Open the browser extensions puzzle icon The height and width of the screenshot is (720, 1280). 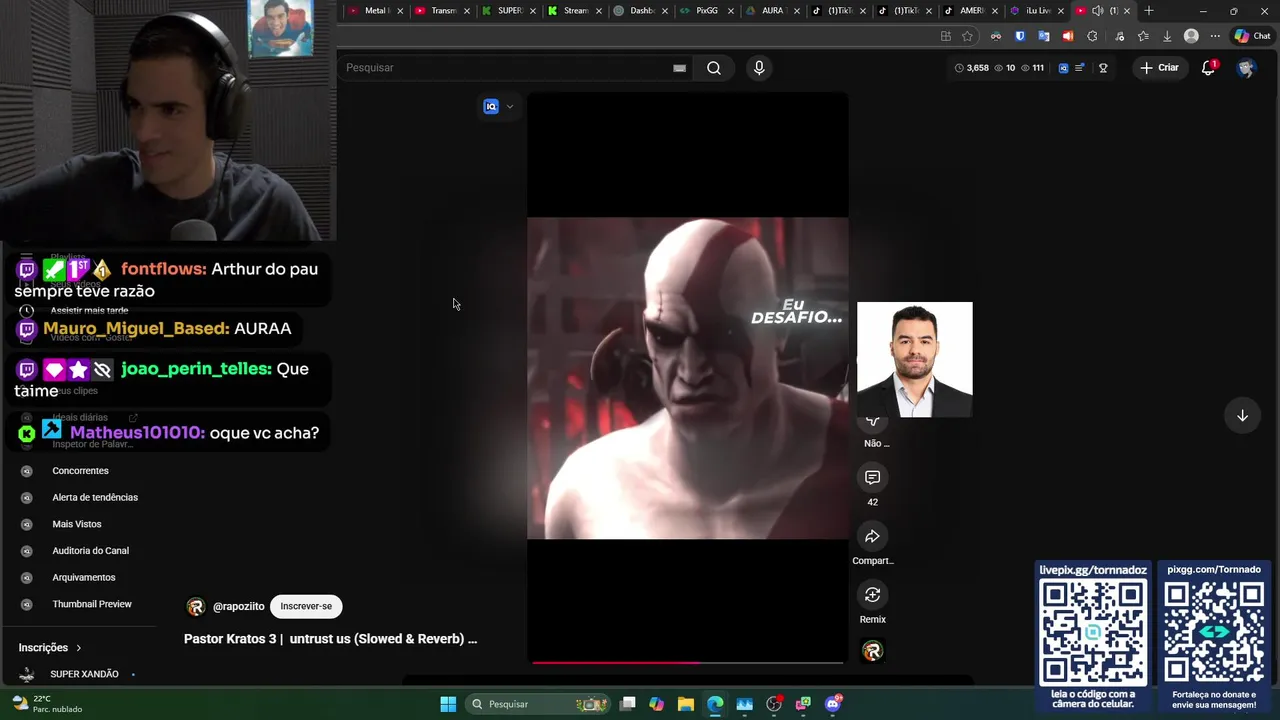click(1092, 36)
